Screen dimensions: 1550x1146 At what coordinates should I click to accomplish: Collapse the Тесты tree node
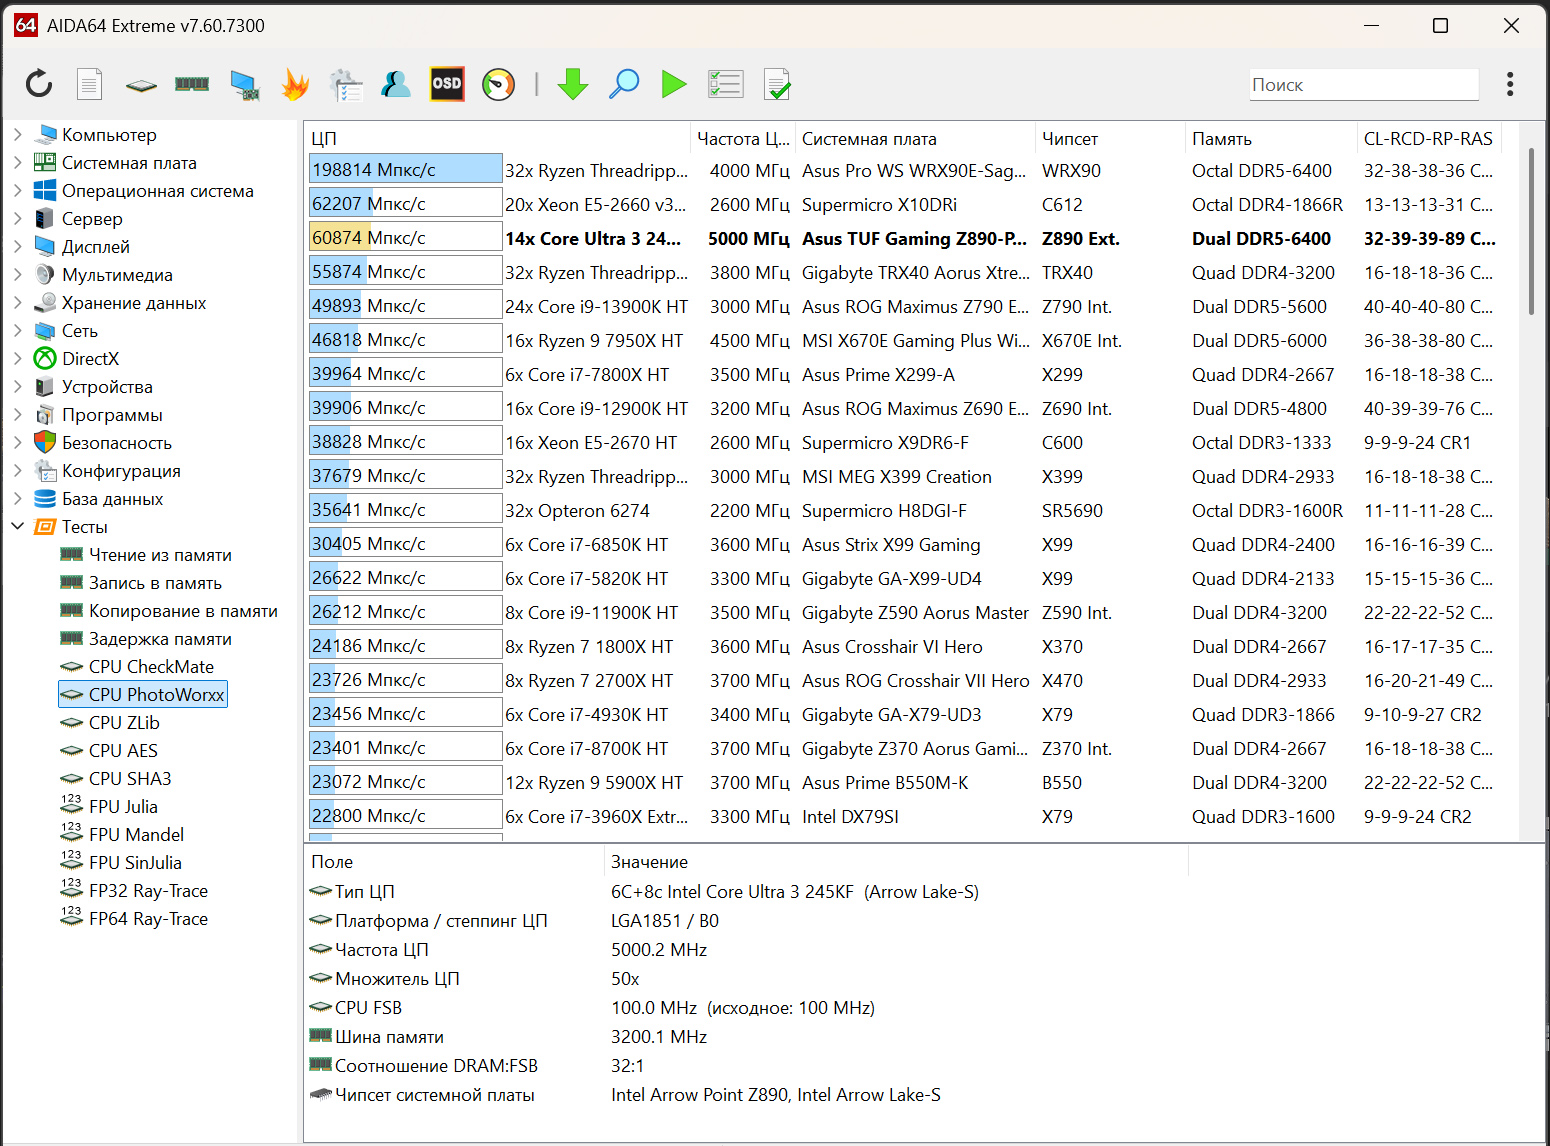coord(17,526)
